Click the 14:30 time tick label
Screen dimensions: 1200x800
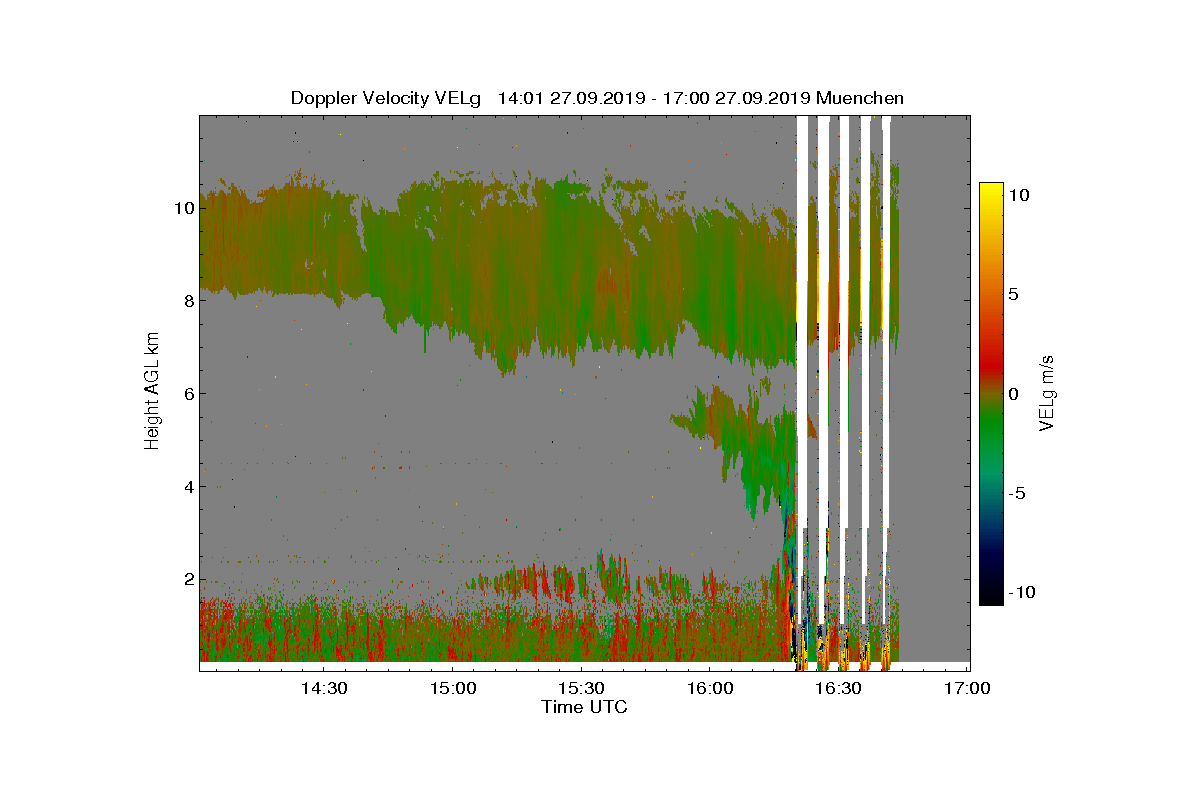(x=323, y=688)
